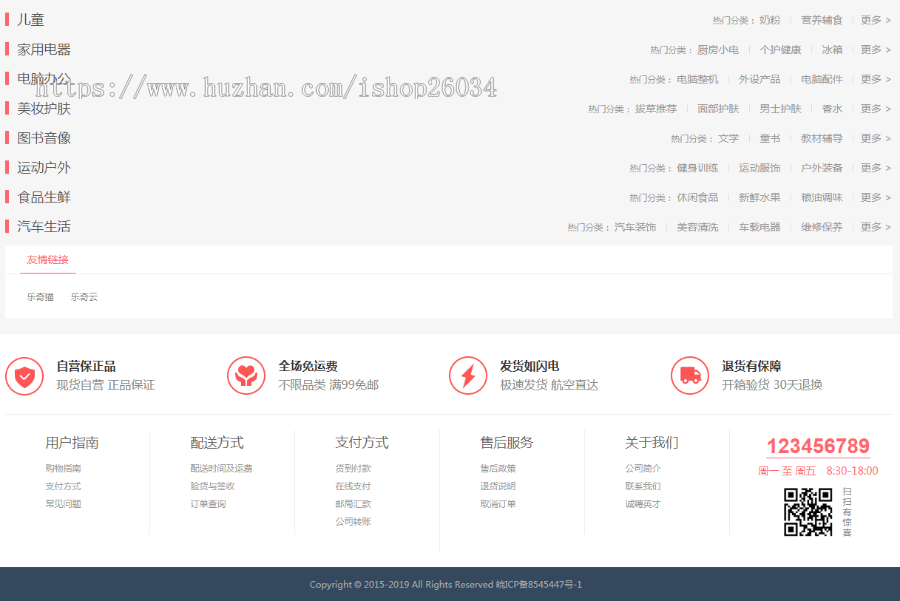Open the 新鲜水果 hot category
Image resolution: width=900 pixels, height=601 pixels.
coord(759,197)
